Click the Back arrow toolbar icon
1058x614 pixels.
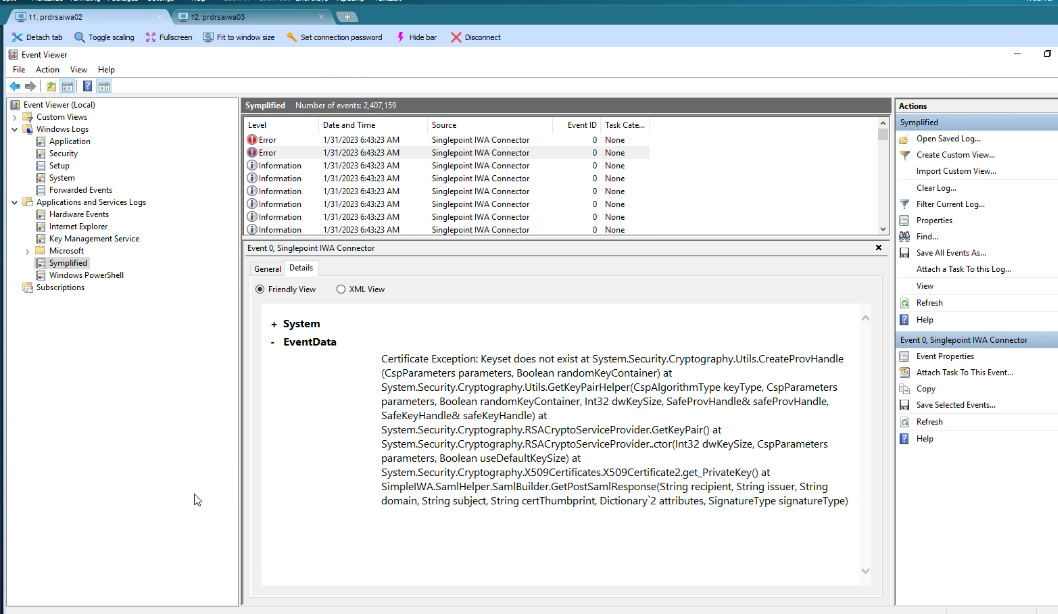pos(14,87)
